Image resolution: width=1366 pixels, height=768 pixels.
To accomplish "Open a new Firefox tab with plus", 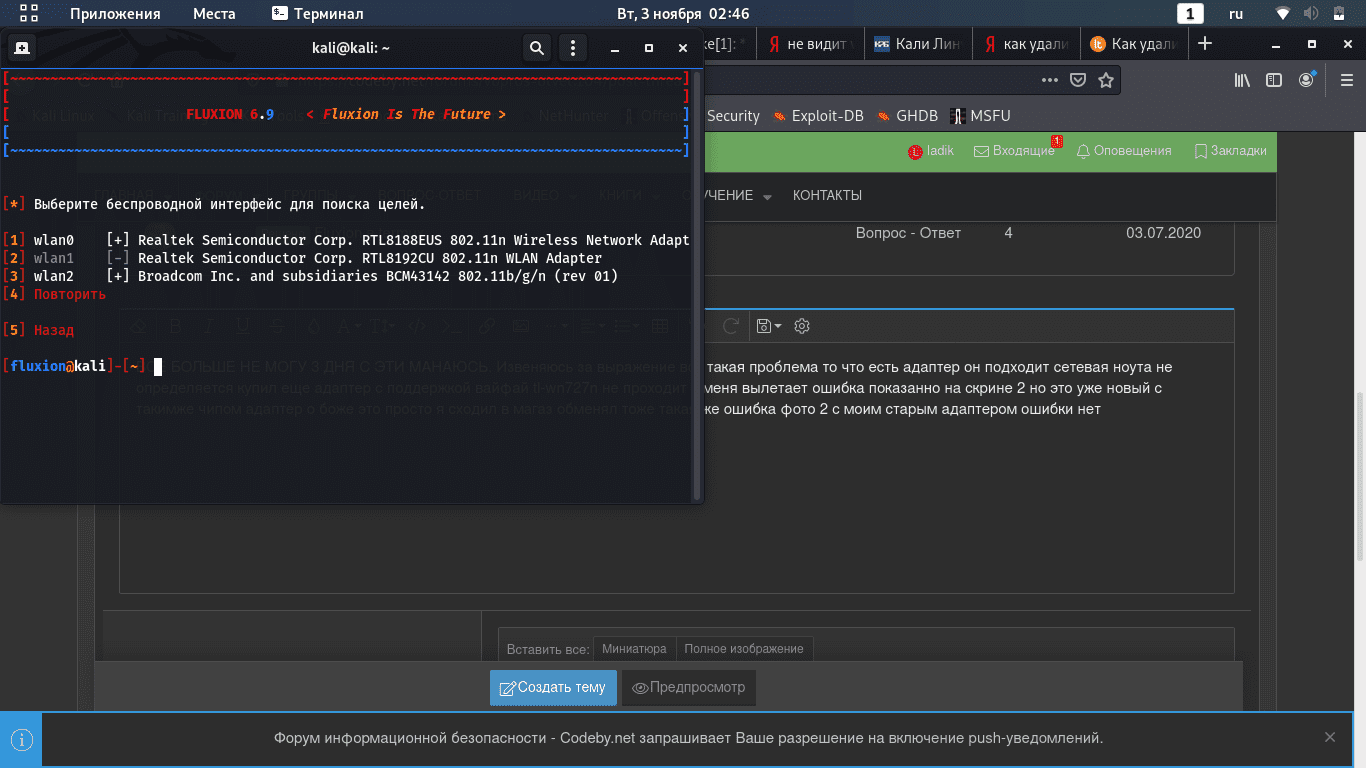I will pyautogui.click(x=1205, y=43).
